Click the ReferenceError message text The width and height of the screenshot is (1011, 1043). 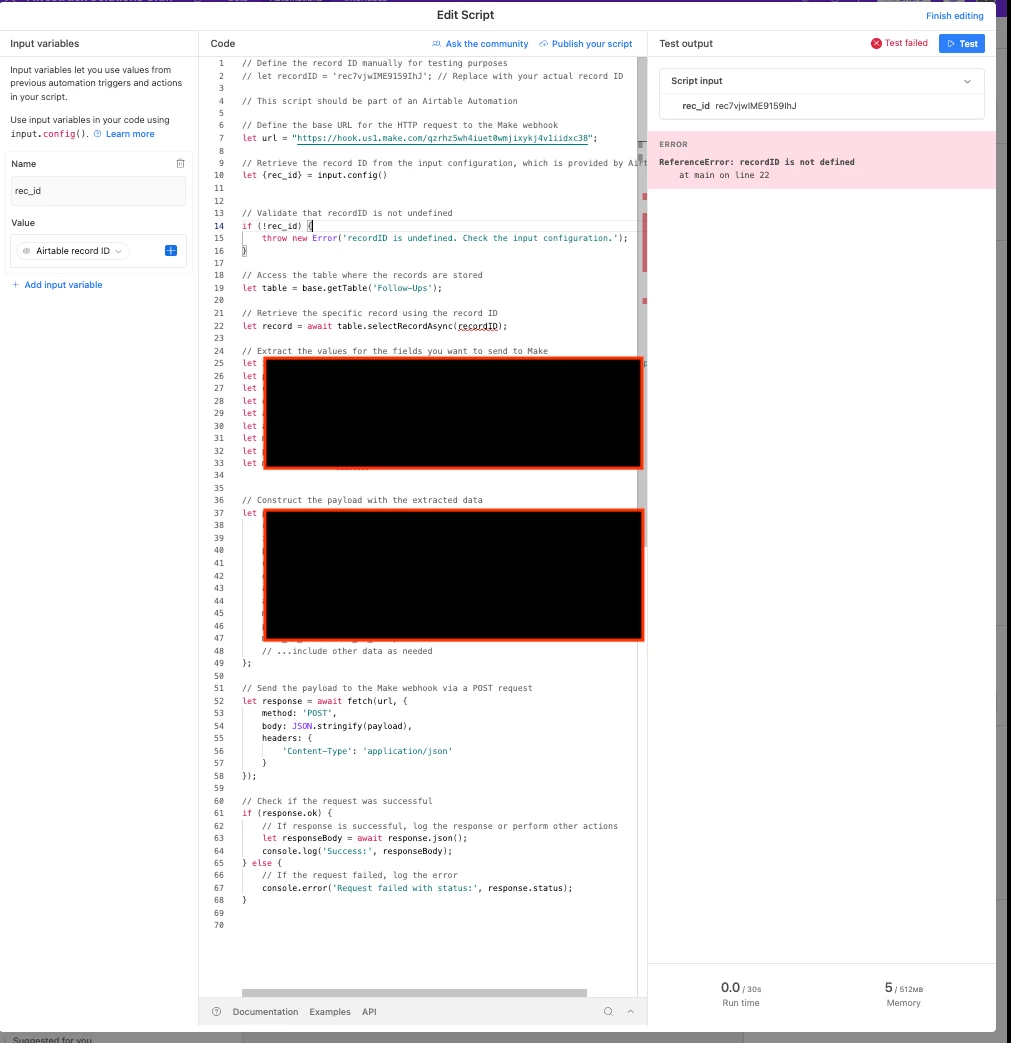click(x=757, y=162)
